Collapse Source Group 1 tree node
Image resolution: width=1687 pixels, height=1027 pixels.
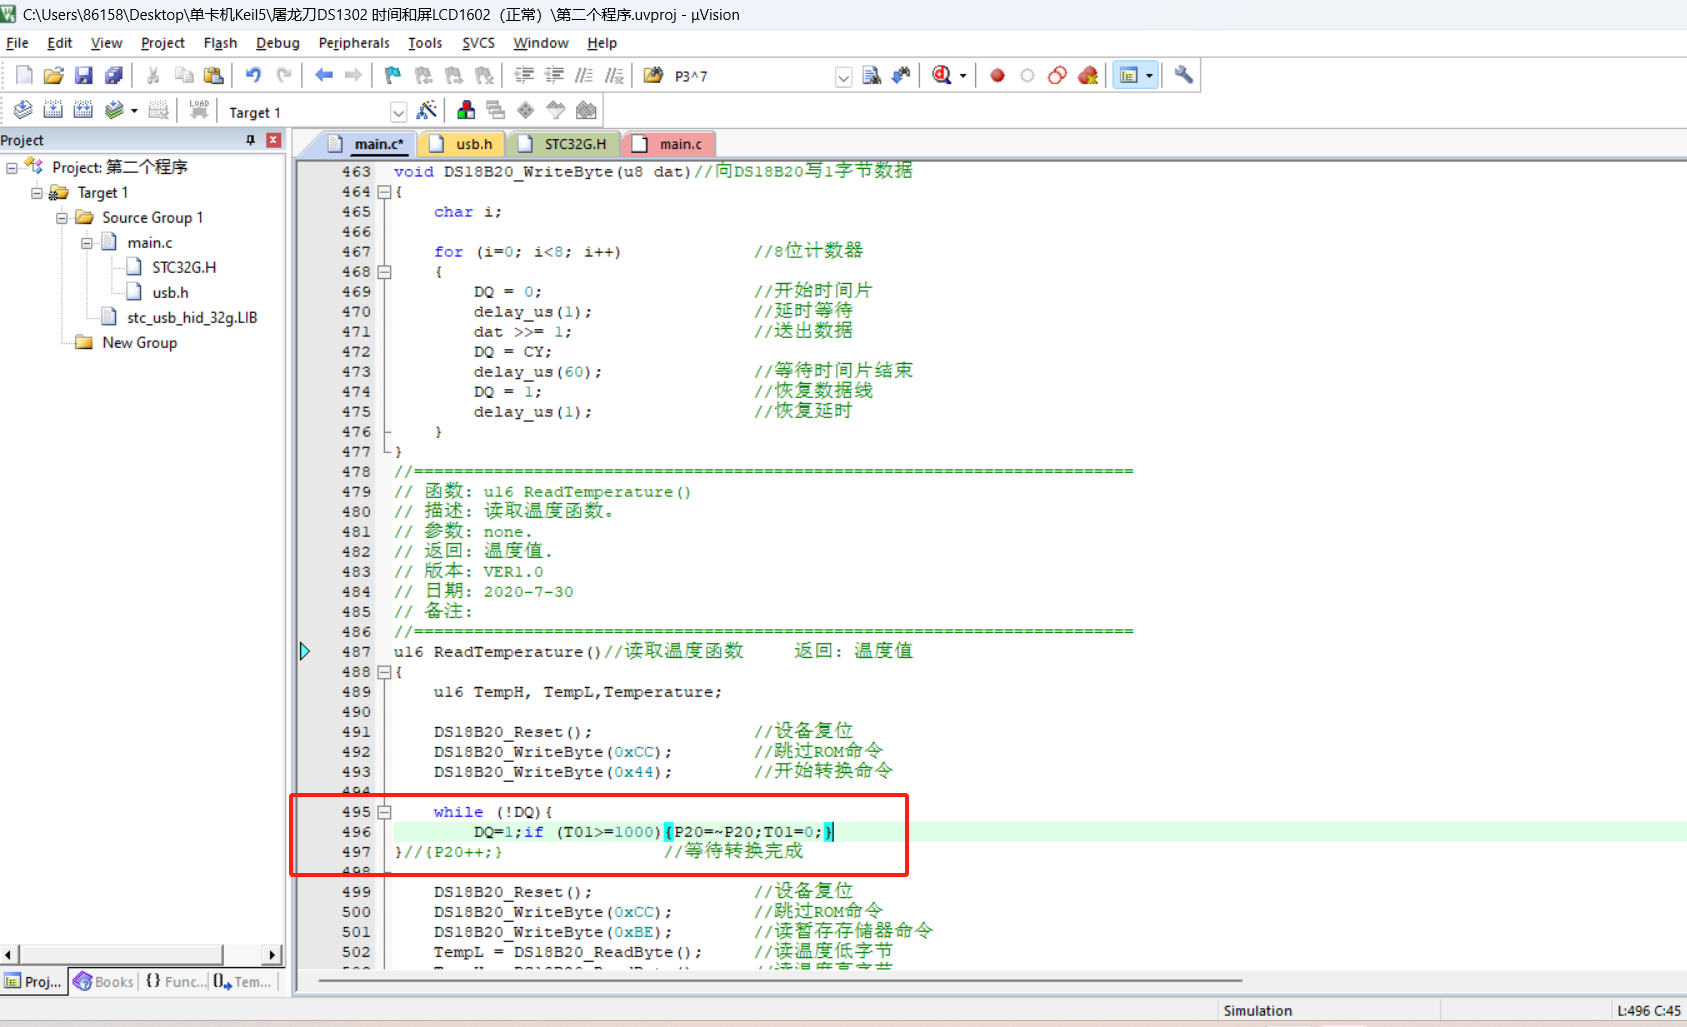[x=62, y=218]
